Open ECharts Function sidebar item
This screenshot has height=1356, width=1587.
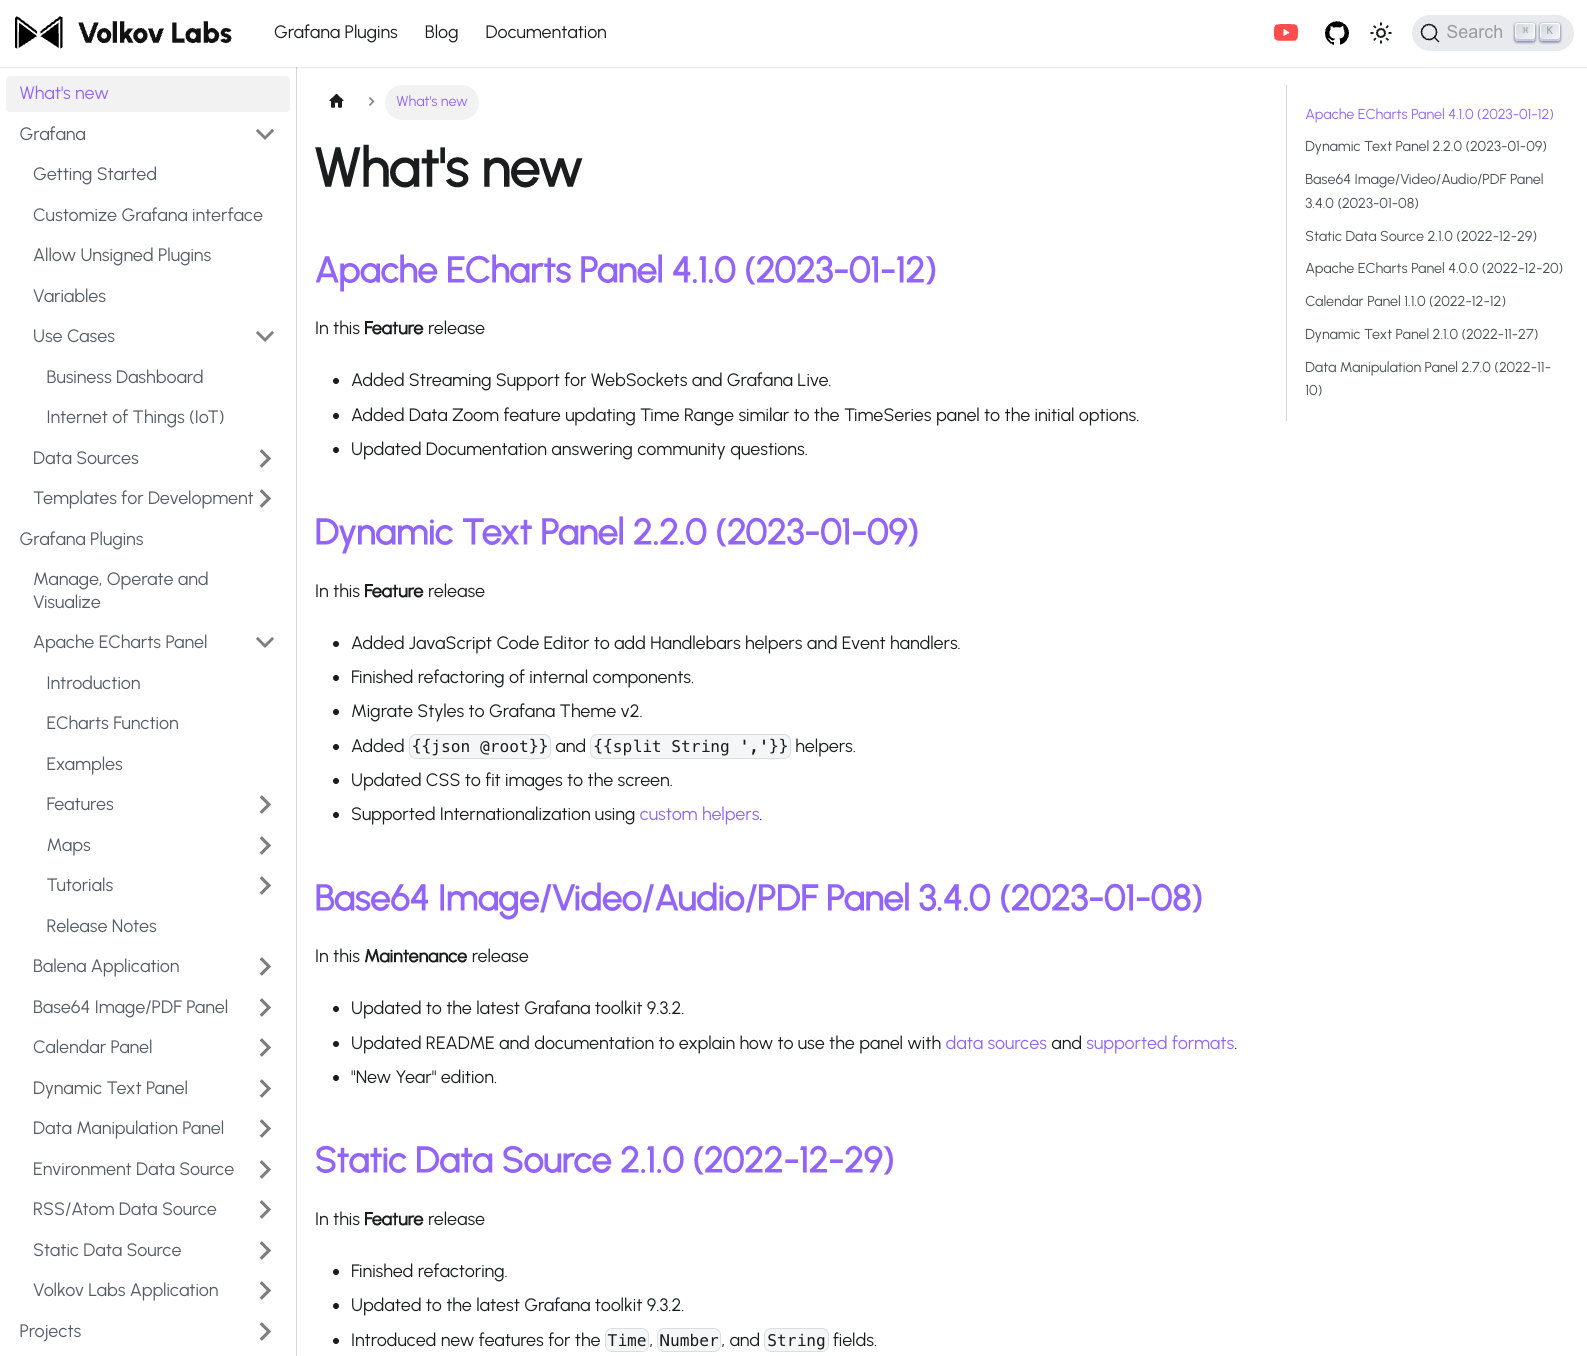(112, 723)
